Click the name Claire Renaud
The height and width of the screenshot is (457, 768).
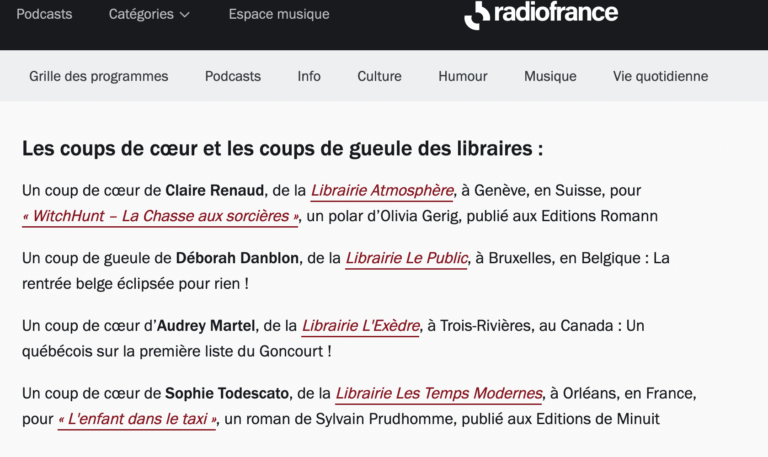215,191
